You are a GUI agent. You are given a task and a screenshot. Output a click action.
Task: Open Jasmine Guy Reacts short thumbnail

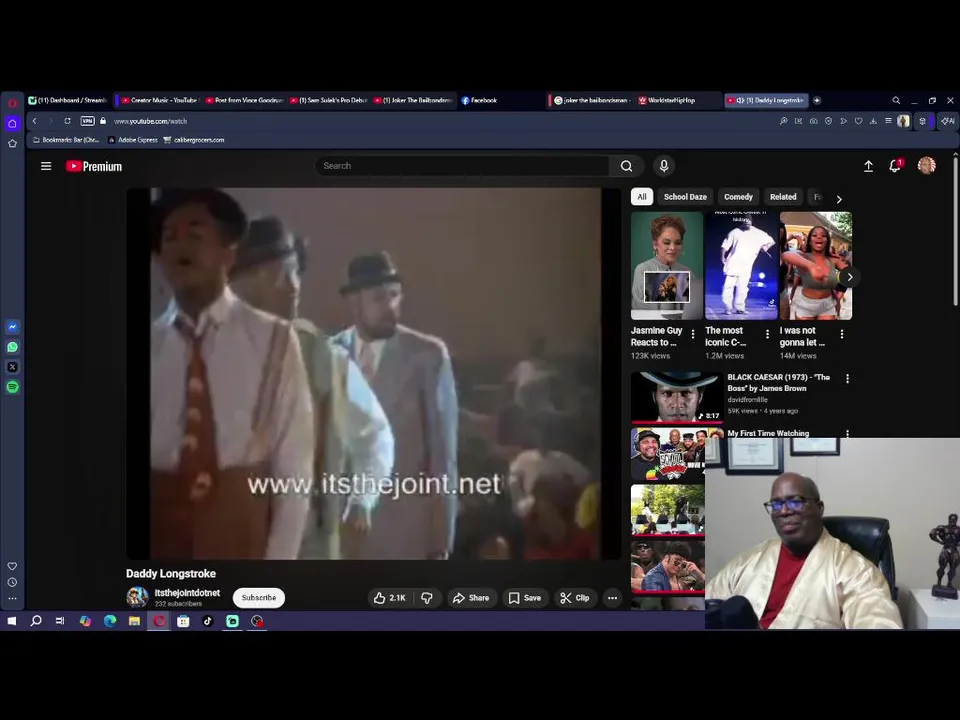(x=667, y=266)
